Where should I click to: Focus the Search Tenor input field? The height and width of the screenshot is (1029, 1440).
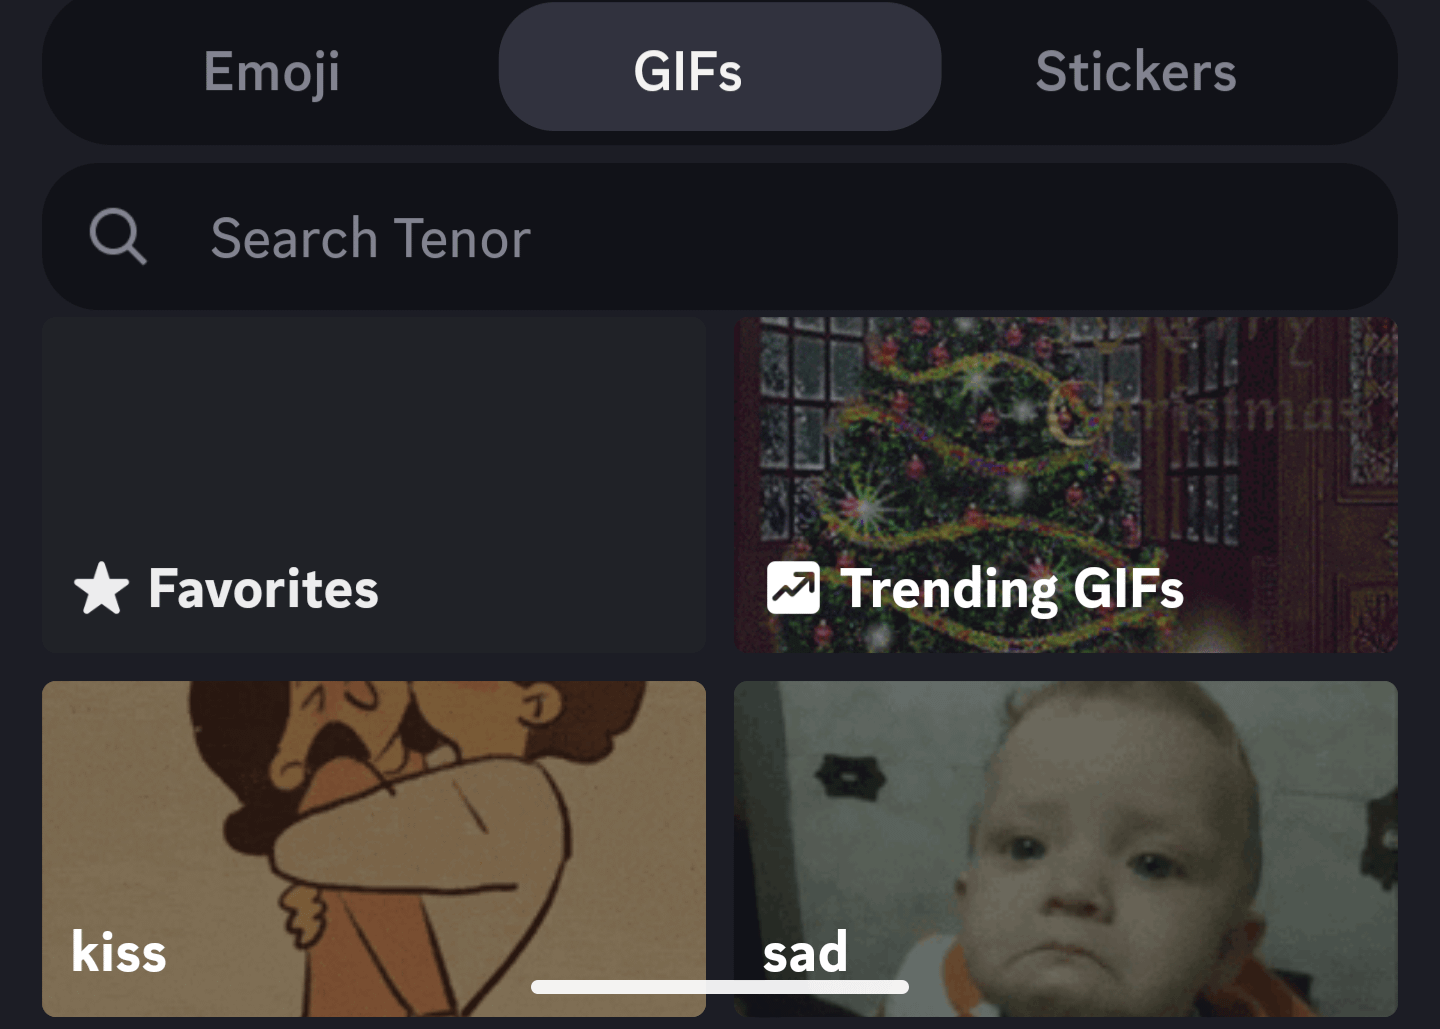point(719,237)
